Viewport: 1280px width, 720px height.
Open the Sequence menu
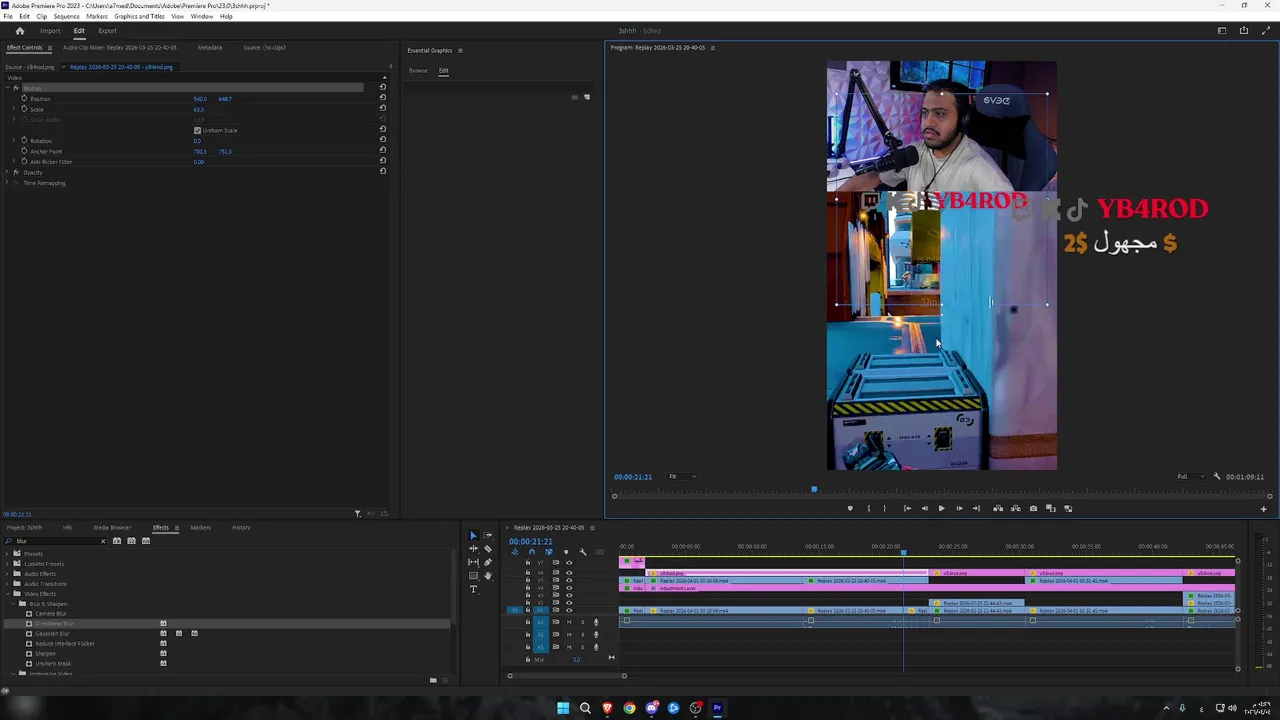tap(67, 16)
